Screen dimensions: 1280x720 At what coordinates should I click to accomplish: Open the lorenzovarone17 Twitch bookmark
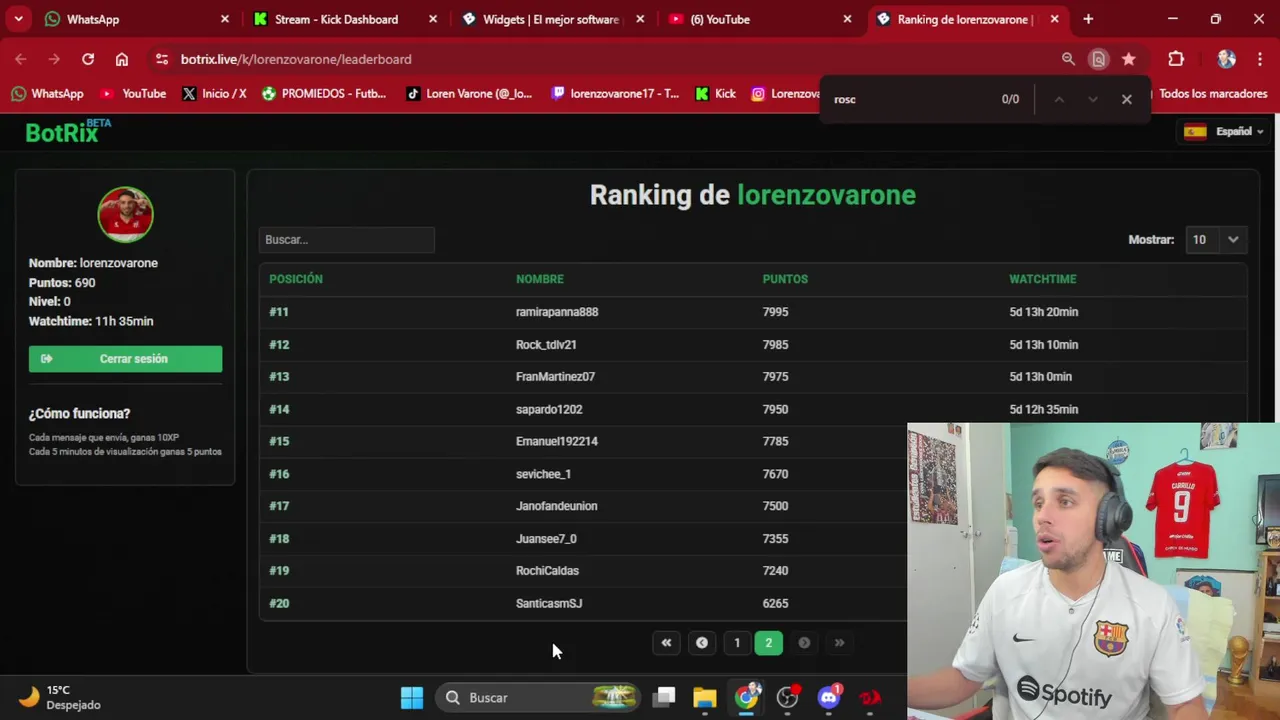[615, 94]
